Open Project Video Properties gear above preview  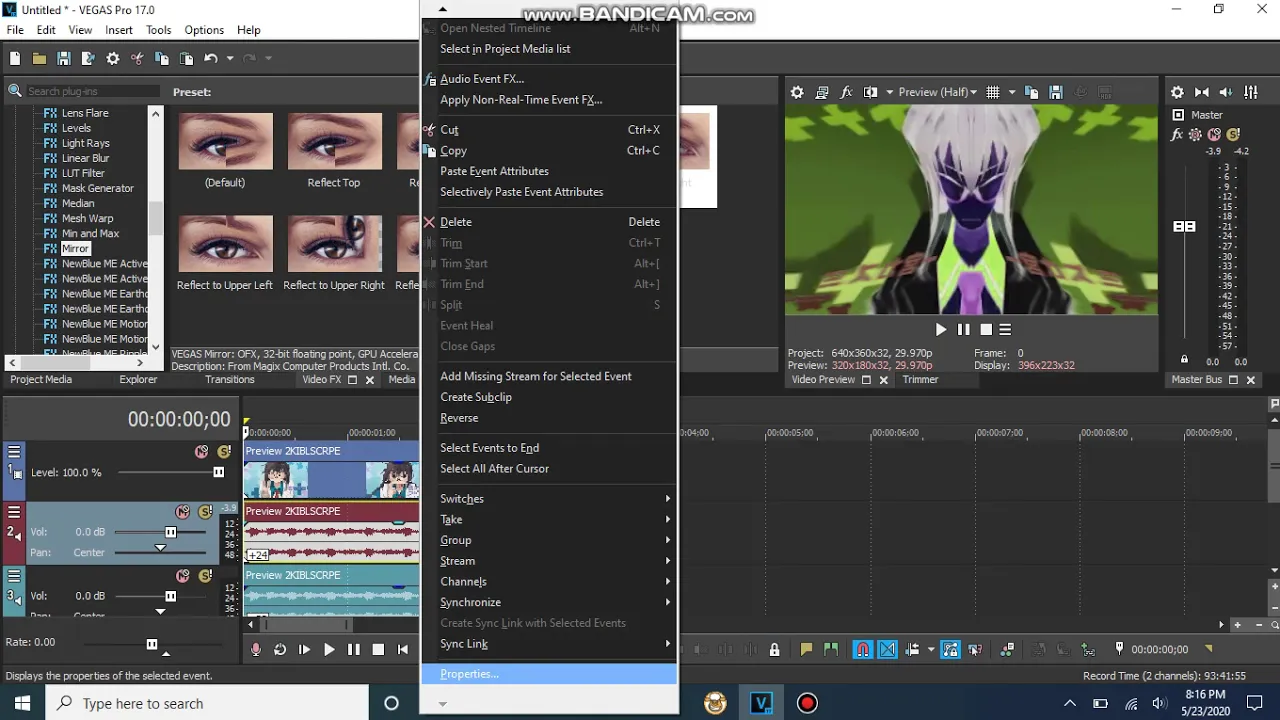797,92
